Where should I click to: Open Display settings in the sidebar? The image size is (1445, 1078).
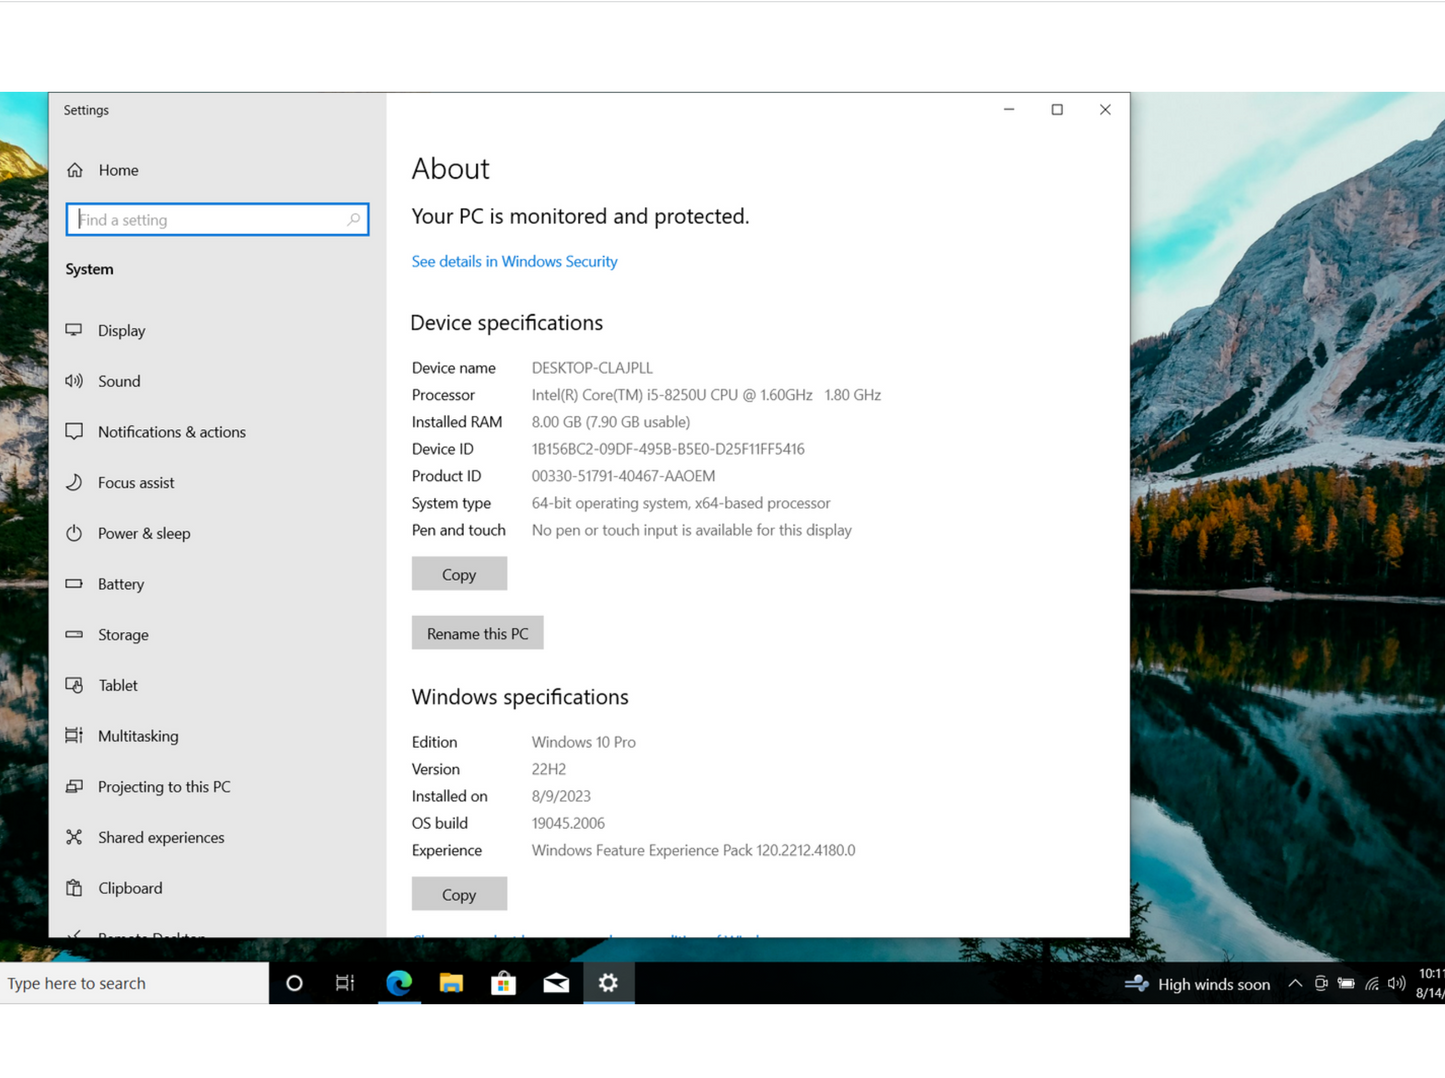(121, 330)
